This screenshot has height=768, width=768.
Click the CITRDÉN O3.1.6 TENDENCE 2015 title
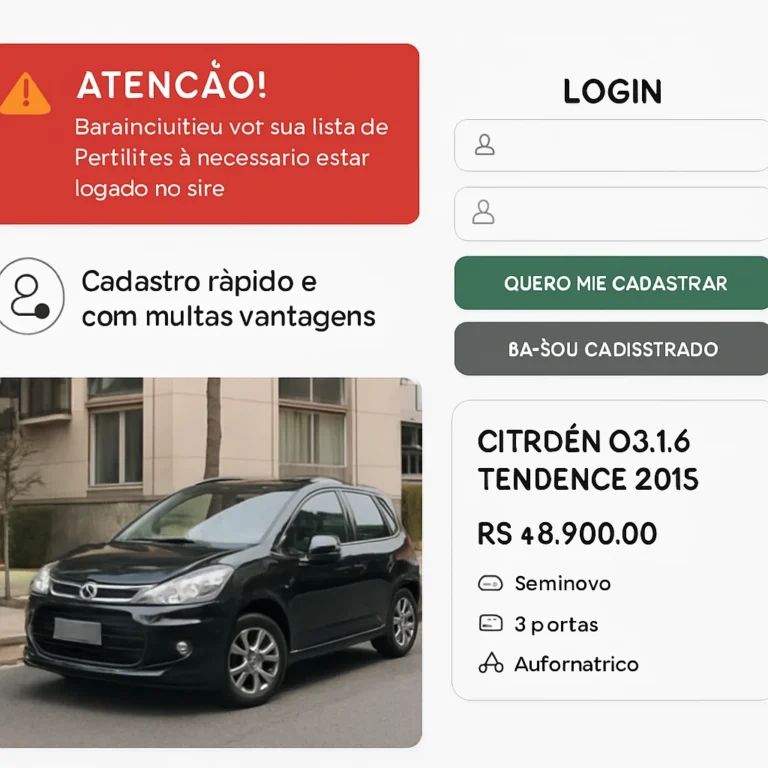[x=588, y=460]
